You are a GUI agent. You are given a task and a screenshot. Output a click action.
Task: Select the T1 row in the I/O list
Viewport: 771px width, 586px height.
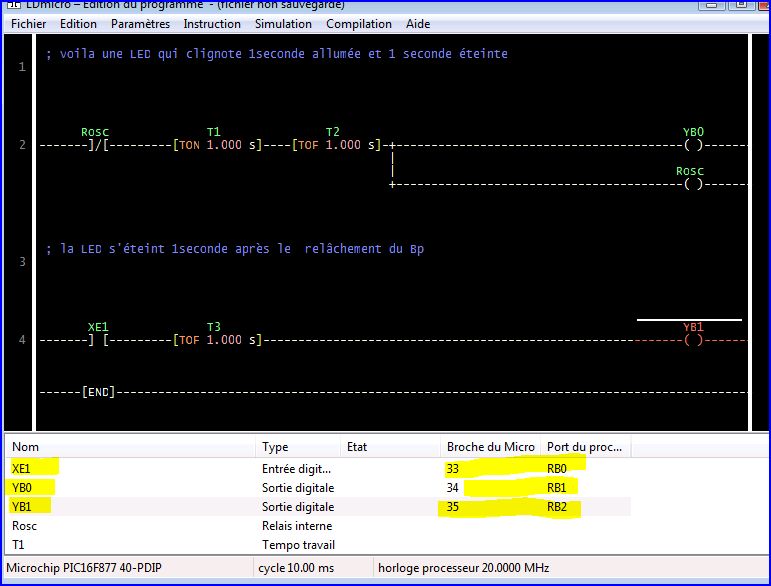[318, 545]
